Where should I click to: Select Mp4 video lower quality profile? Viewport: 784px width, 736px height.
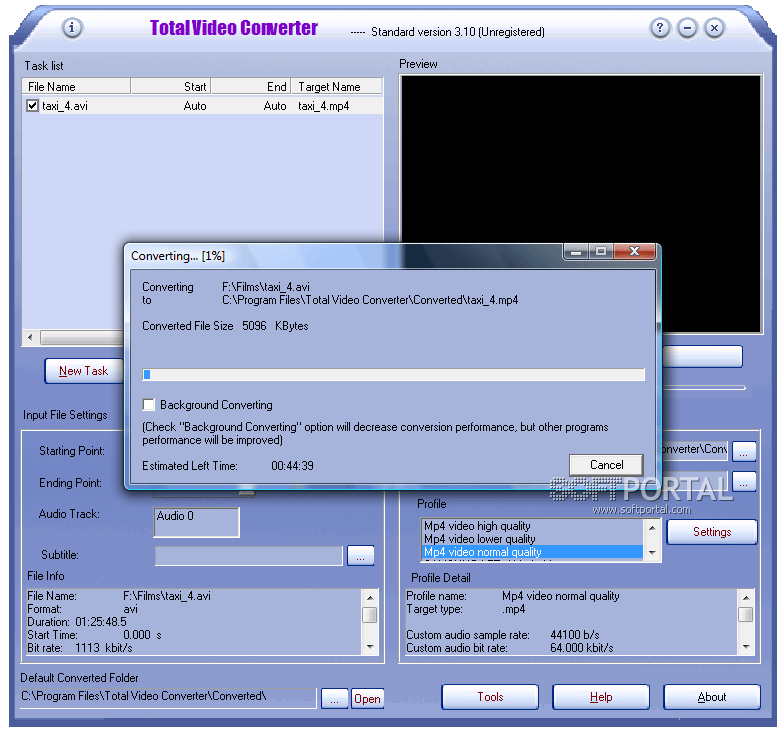pyautogui.click(x=533, y=538)
